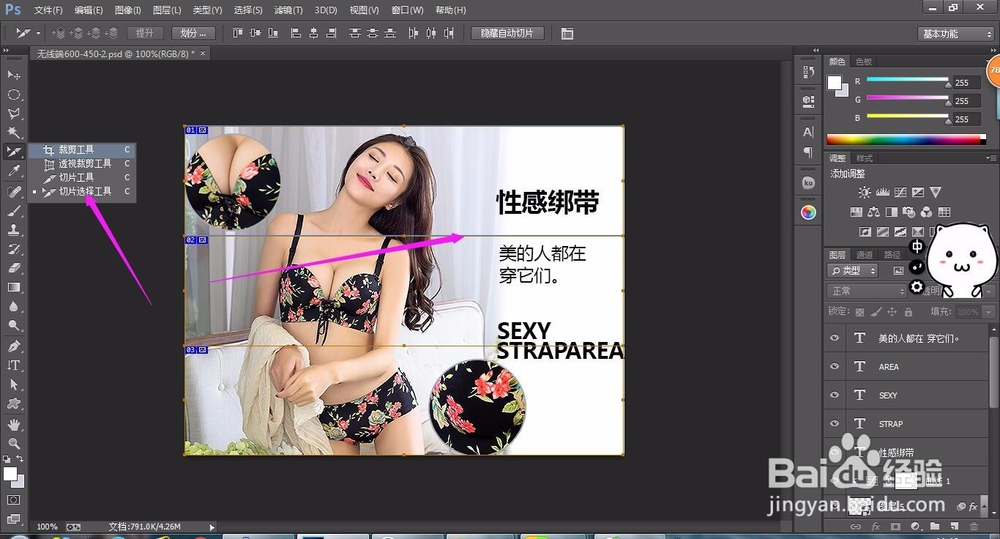Add a Levels adjustment
1000x539 pixels.
click(x=883, y=192)
